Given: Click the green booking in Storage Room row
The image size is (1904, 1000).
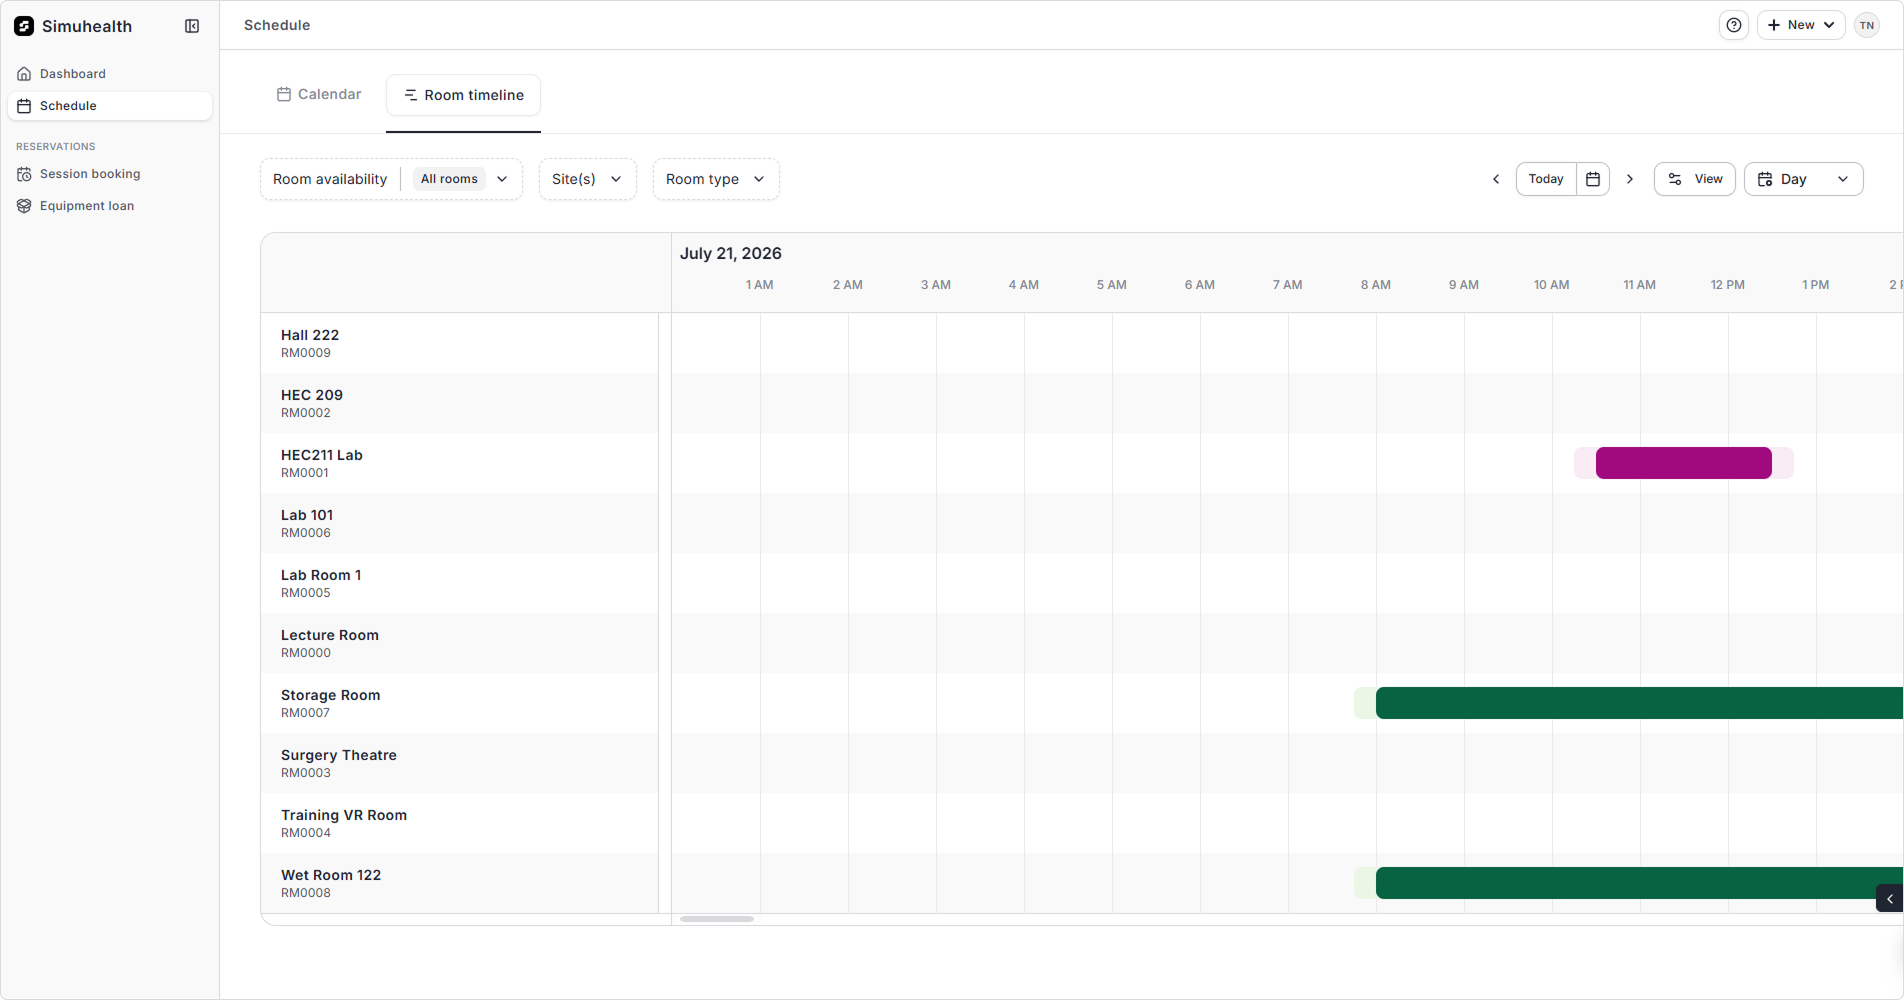Looking at the screenshot, I should (1639, 703).
